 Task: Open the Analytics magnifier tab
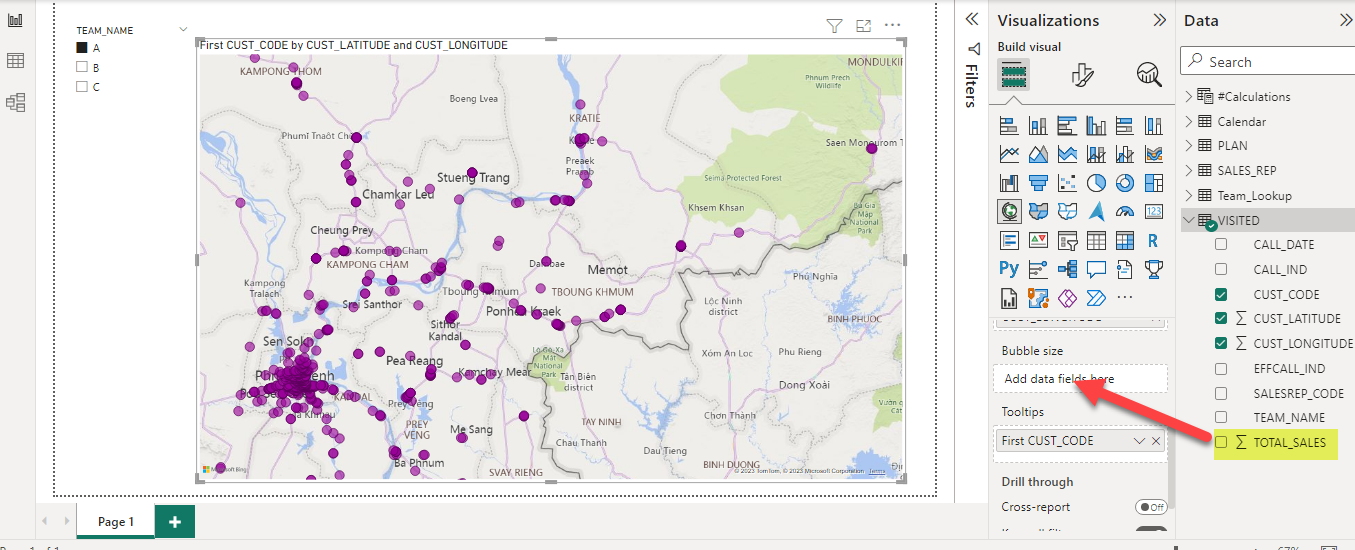(1149, 75)
